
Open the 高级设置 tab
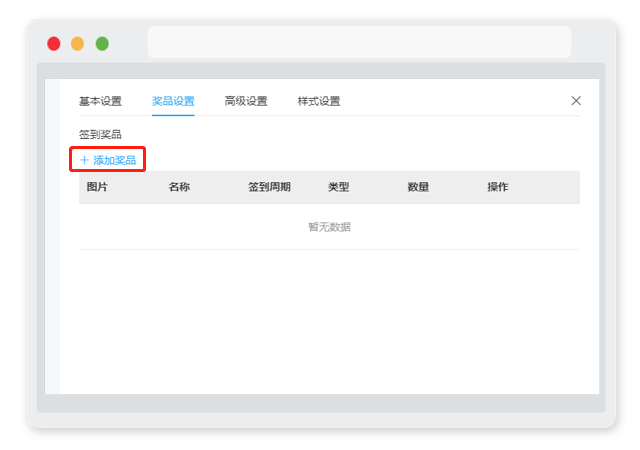coord(246,101)
